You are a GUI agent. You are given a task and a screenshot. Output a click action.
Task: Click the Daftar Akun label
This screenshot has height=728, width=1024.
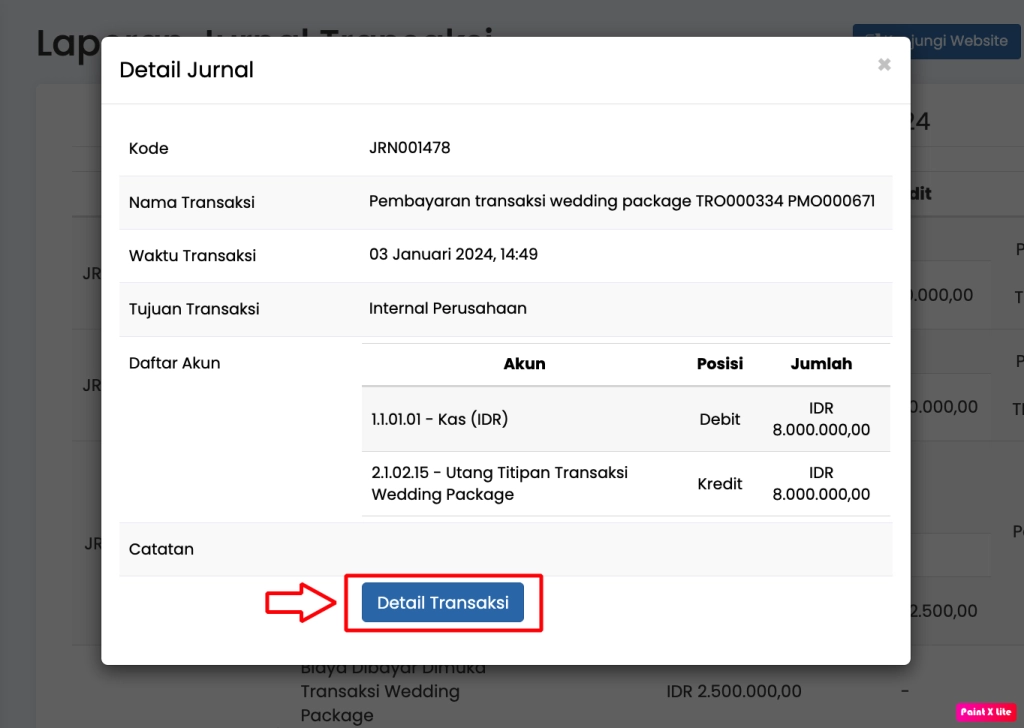point(174,363)
